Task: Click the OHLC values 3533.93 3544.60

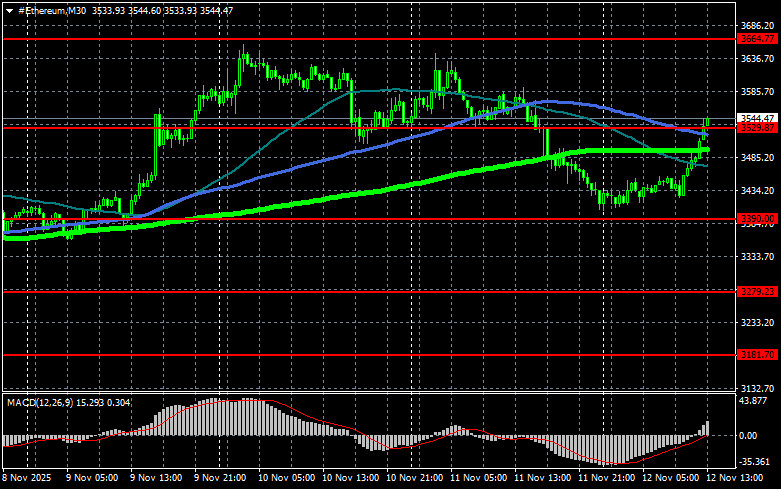Action: [126, 10]
